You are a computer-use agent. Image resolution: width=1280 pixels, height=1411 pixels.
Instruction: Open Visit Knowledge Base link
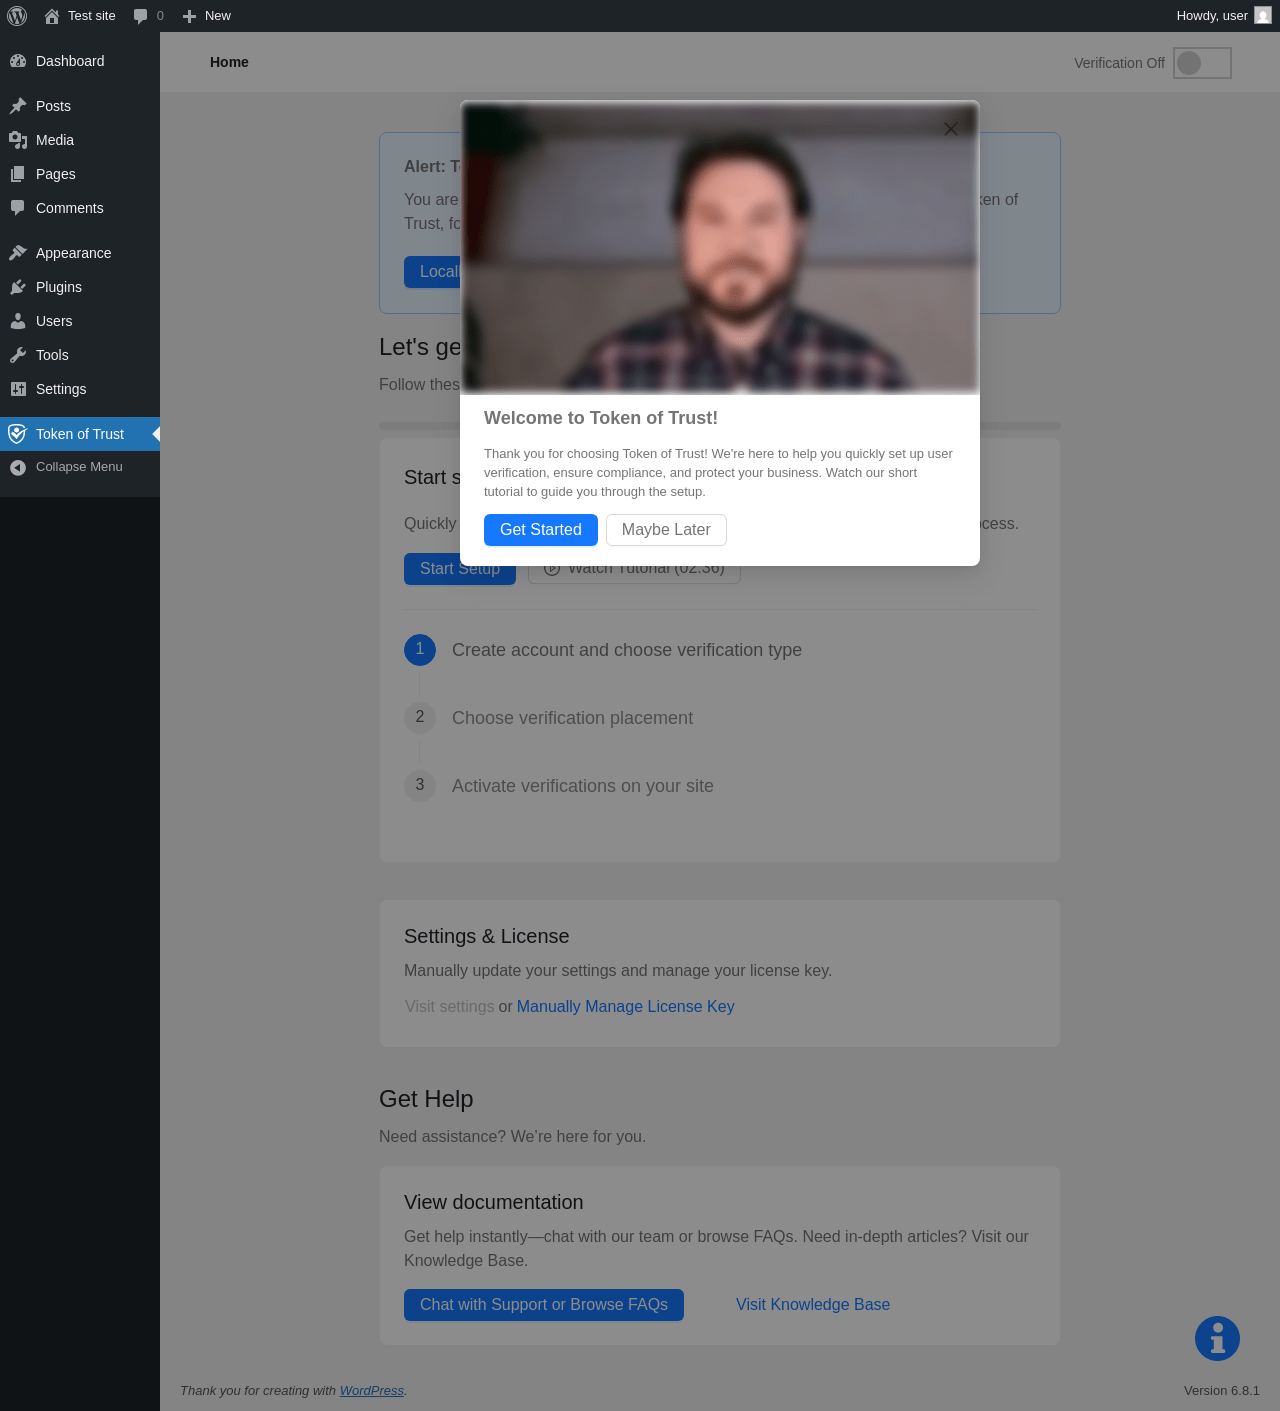pos(813,1305)
